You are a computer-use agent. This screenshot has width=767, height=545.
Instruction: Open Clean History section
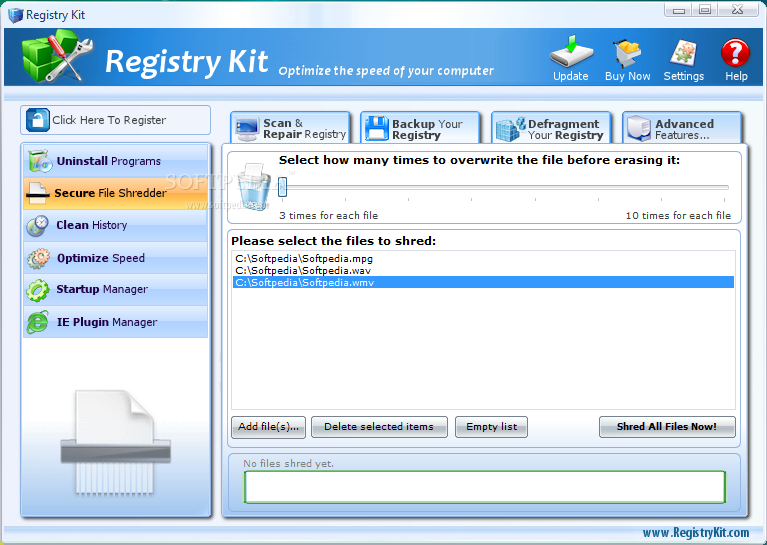116,225
